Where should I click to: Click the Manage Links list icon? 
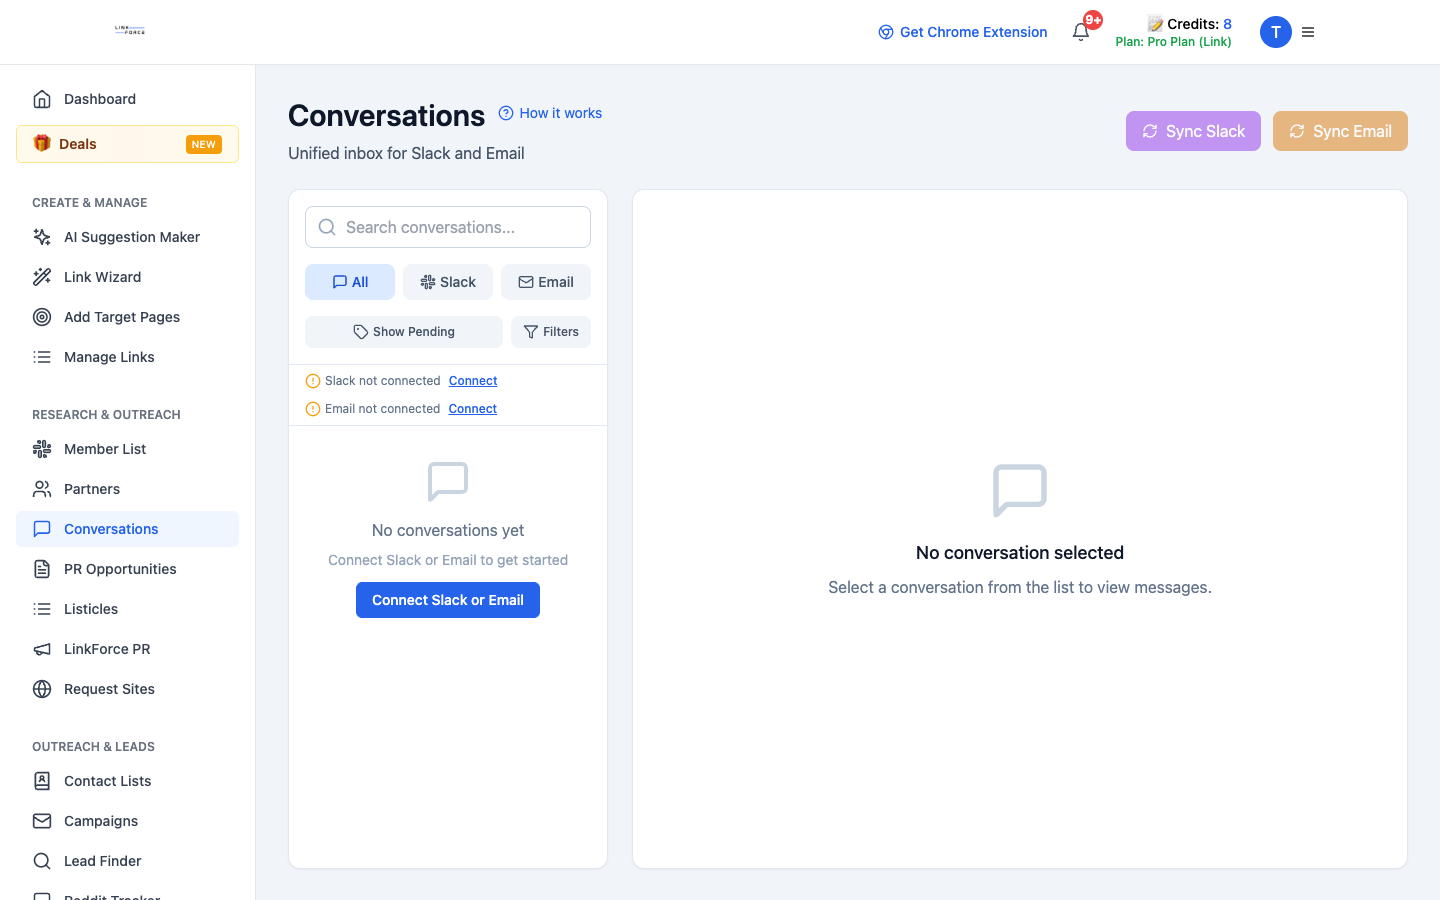point(42,357)
